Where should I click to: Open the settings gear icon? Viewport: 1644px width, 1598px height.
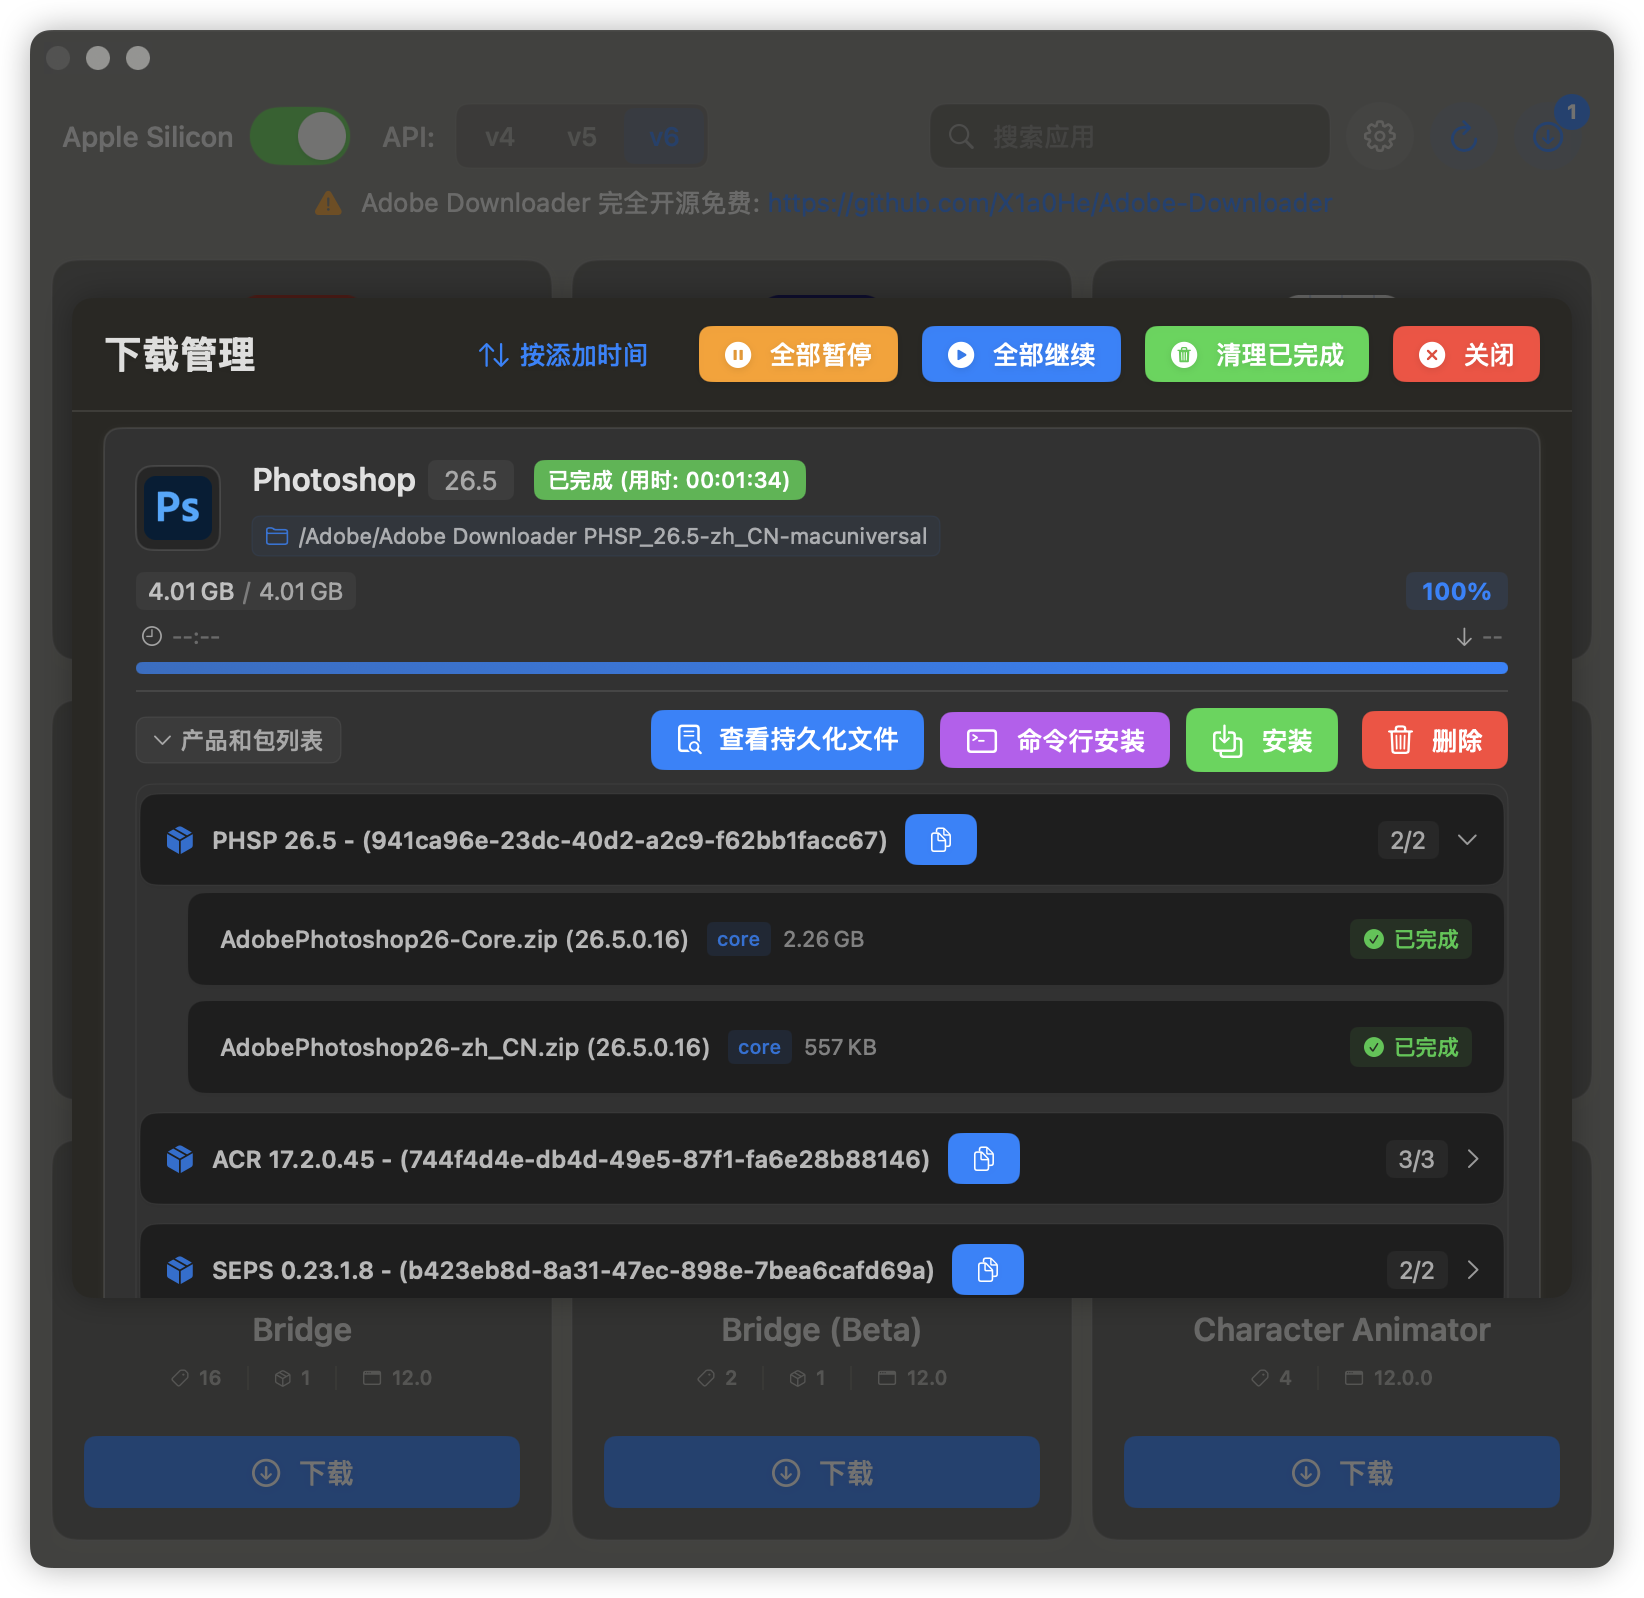1379,136
